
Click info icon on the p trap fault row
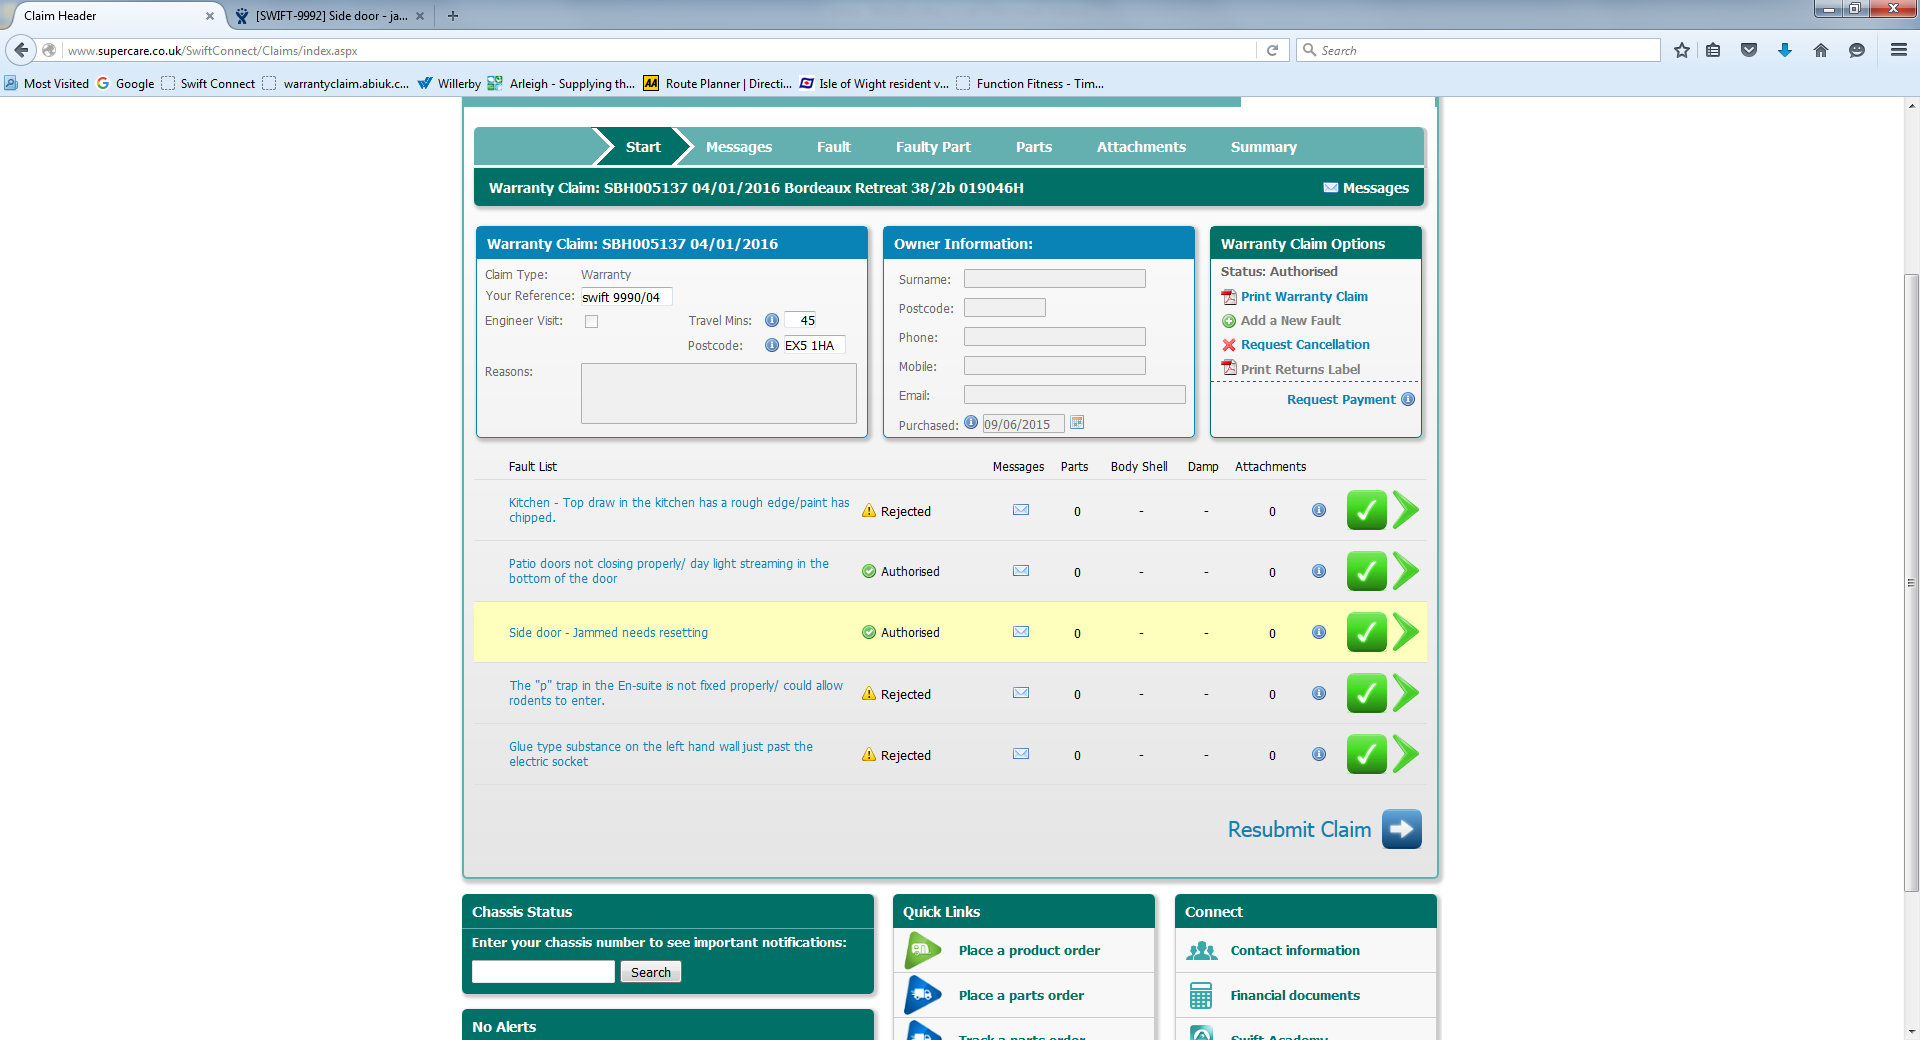pos(1319,693)
